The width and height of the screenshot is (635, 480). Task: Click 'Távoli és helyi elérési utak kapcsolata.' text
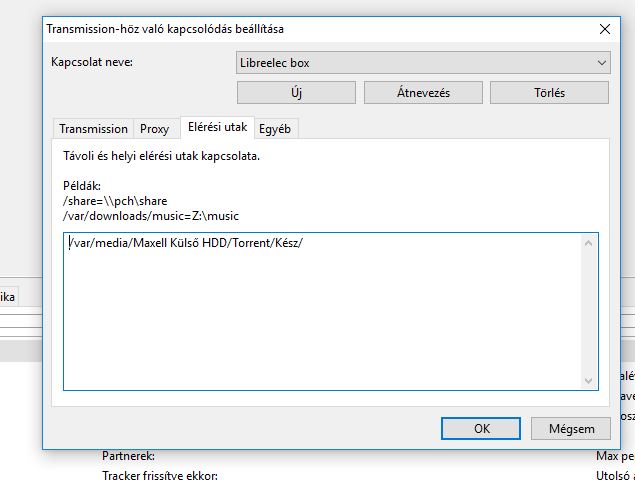(161, 156)
